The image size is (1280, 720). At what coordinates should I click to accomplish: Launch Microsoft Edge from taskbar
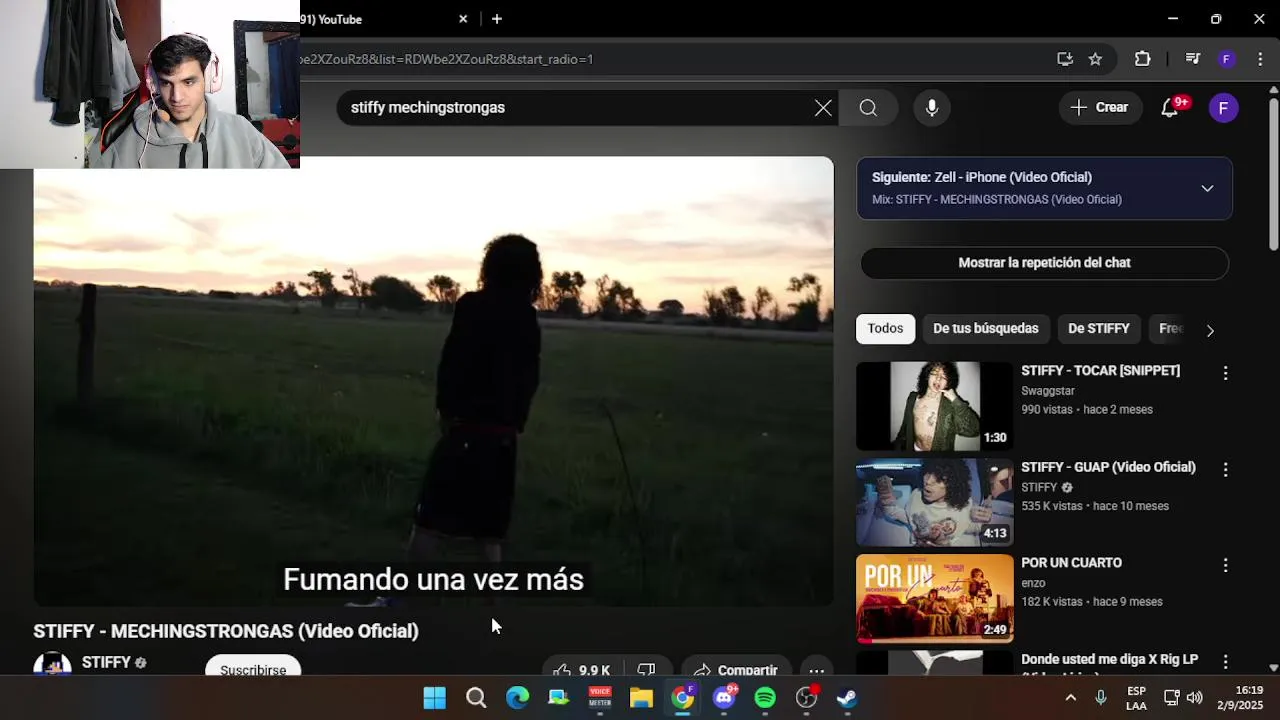click(517, 698)
